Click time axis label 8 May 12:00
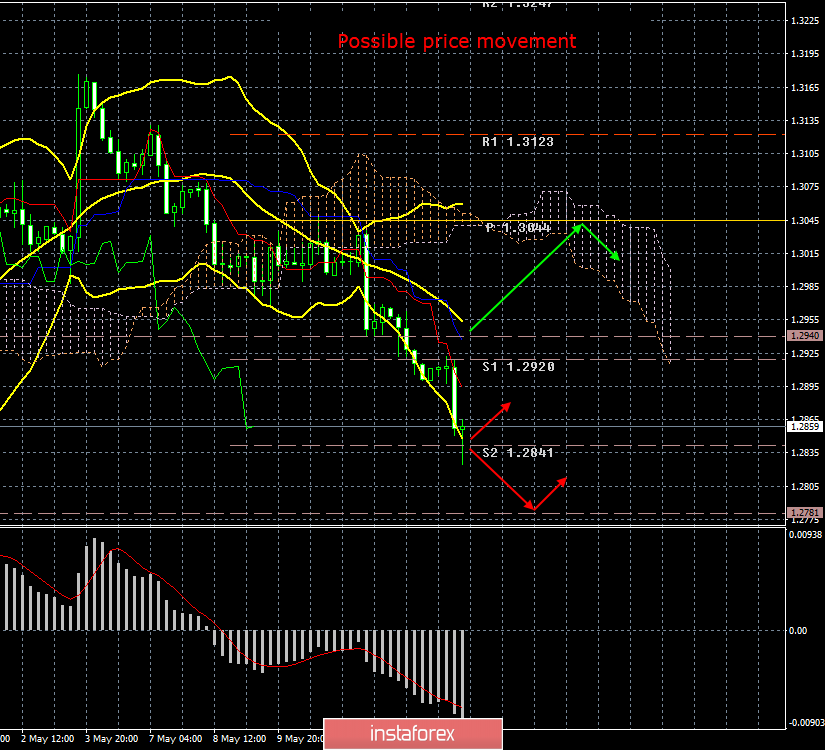This screenshot has width=825, height=750. click(239, 739)
